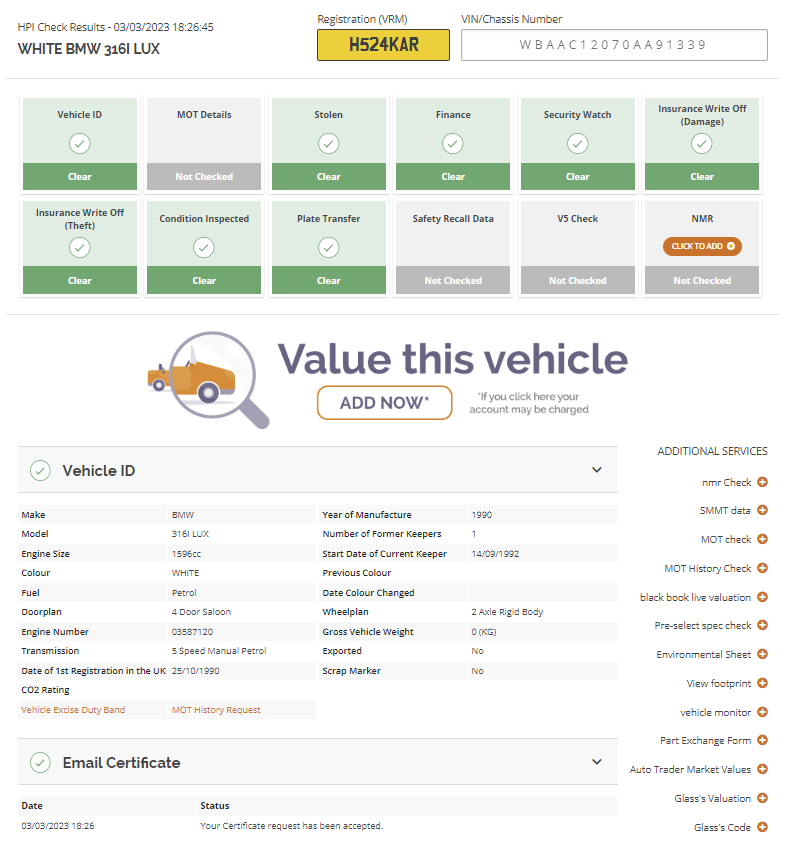Select the 2 Axle Rigid Body value
Screen dimensions: 787x842
tap(507, 612)
